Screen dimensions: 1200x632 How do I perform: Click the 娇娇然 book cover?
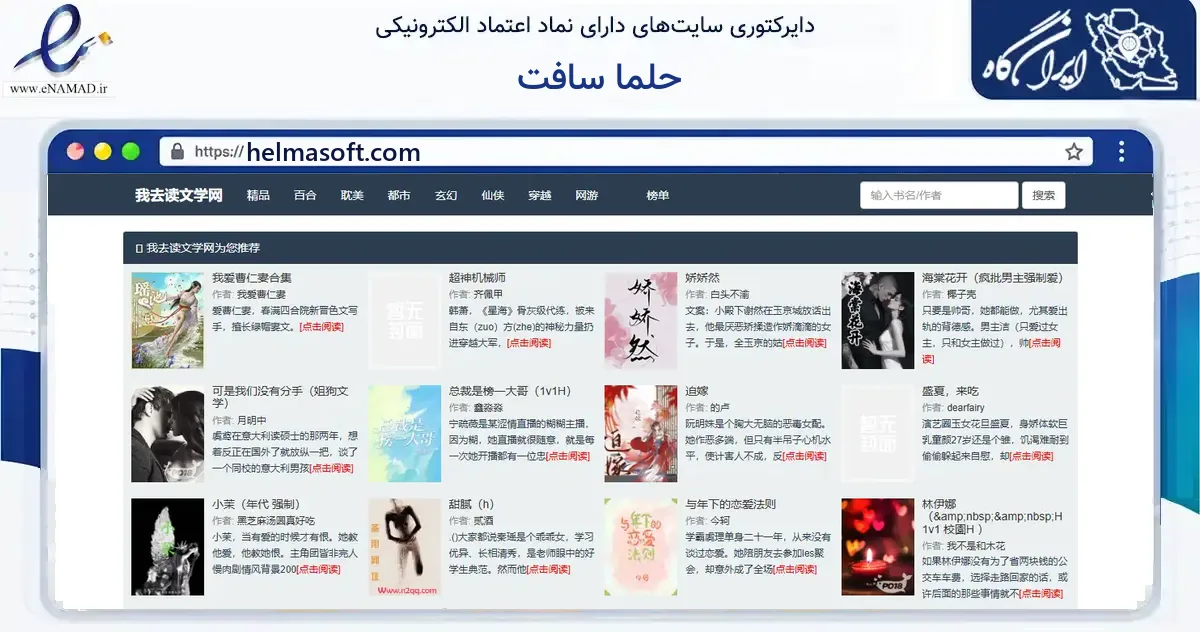[641, 320]
